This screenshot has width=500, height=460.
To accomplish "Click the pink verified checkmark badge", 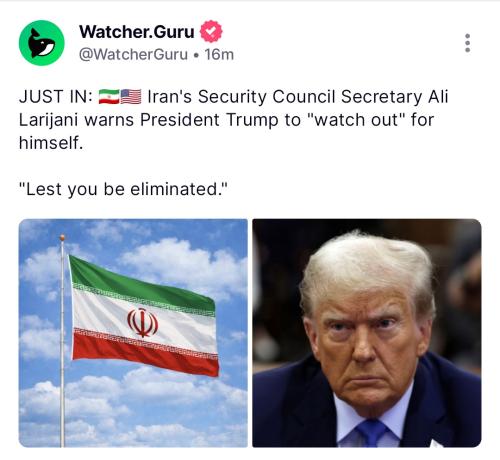I will click(211, 31).
